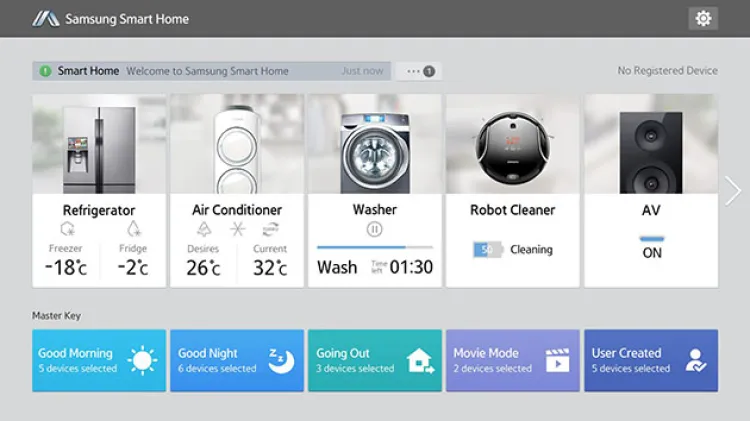This screenshot has height=421, width=750.
Task: Click the washer pause icon
Action: pyautogui.click(x=374, y=229)
